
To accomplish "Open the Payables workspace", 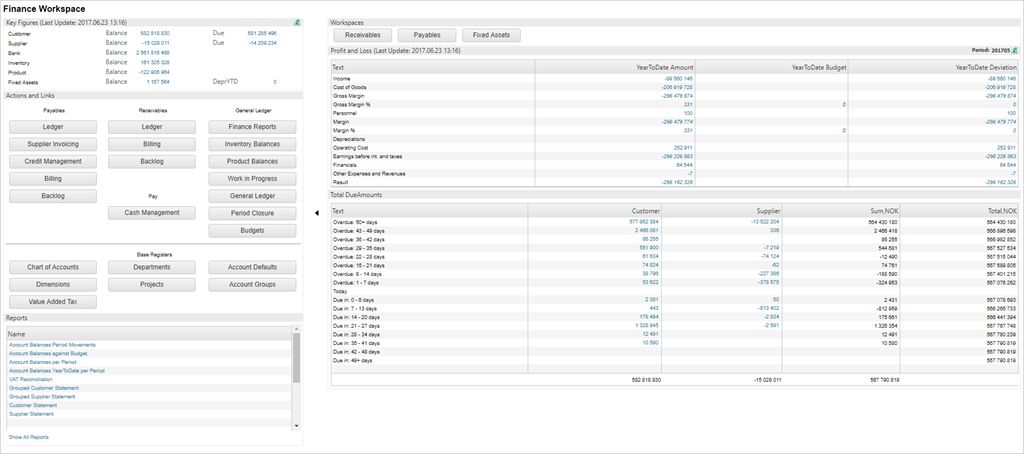I will pos(427,35).
